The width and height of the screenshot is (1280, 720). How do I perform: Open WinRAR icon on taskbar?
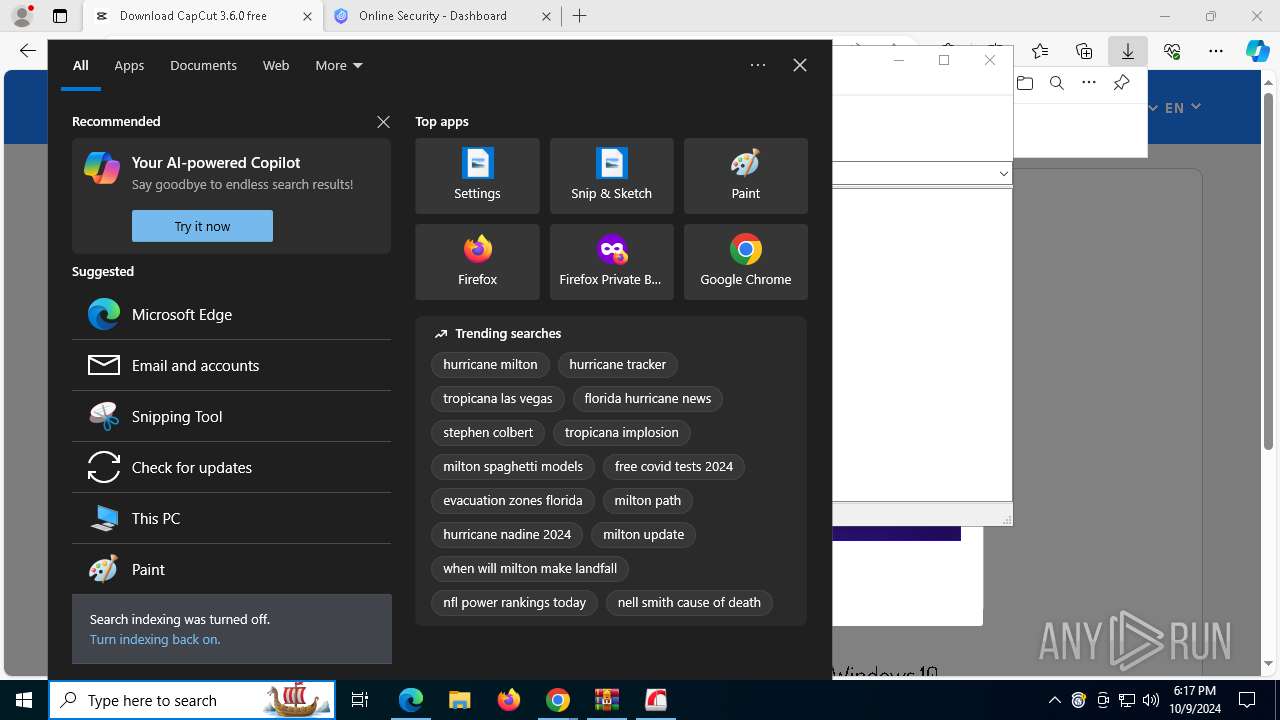point(607,700)
